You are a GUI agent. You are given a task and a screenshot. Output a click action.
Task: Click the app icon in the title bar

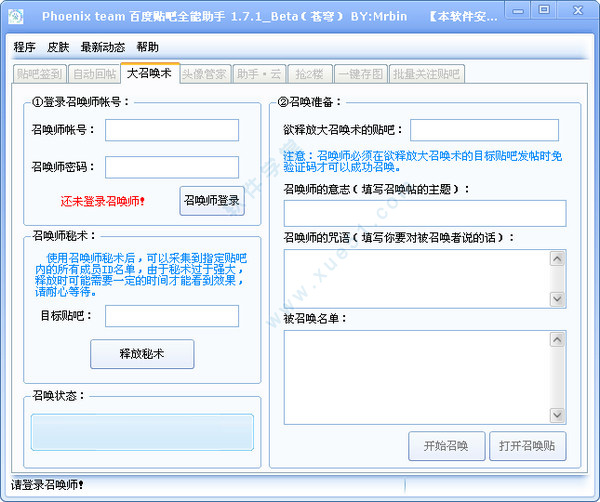[x=16, y=16]
